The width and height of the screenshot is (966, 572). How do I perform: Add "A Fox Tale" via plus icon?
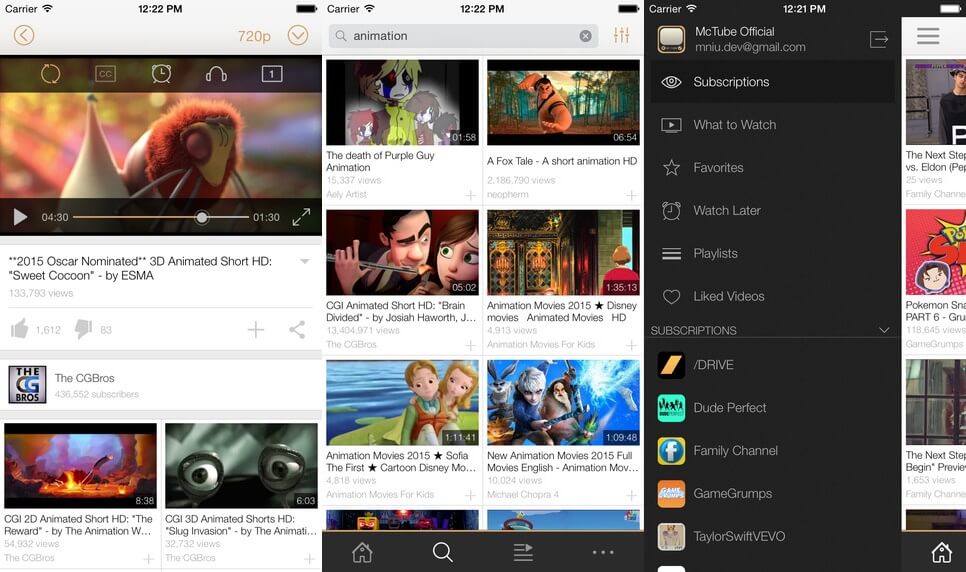pos(631,195)
